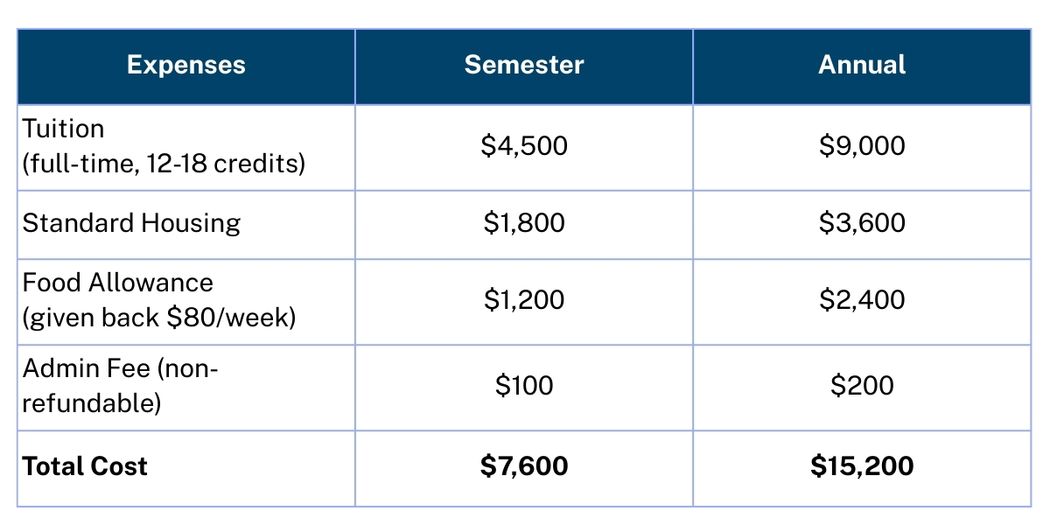Image resolution: width=1050 pixels, height=525 pixels.
Task: Select the Tuition full-time row label
Action: (163, 147)
